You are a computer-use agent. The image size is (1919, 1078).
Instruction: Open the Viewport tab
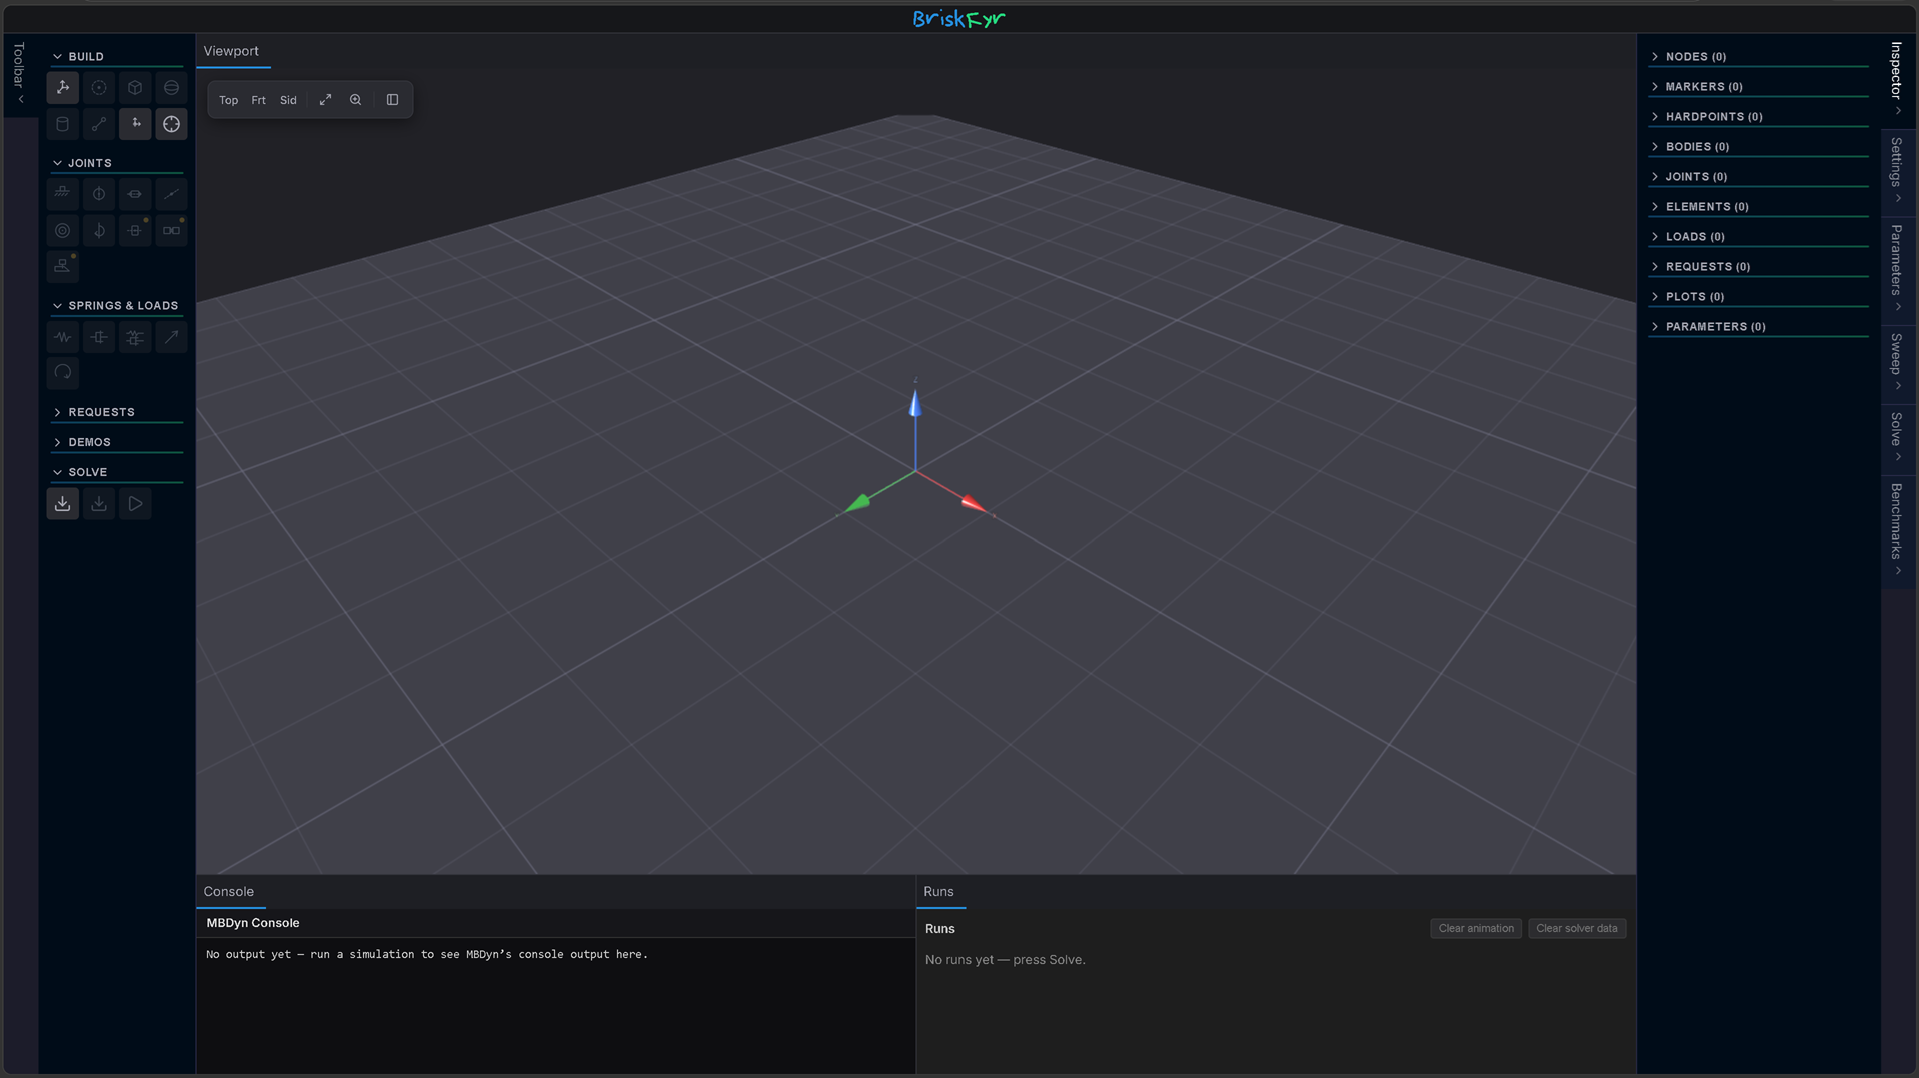tap(231, 51)
